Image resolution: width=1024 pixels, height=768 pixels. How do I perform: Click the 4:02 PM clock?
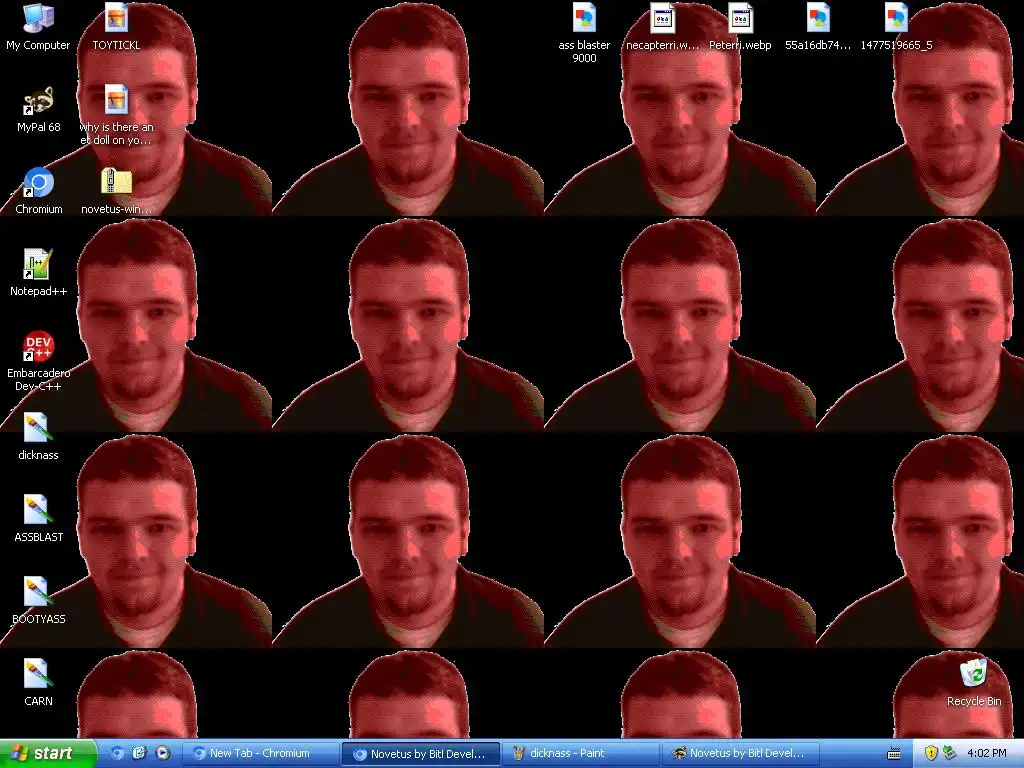click(x=987, y=753)
